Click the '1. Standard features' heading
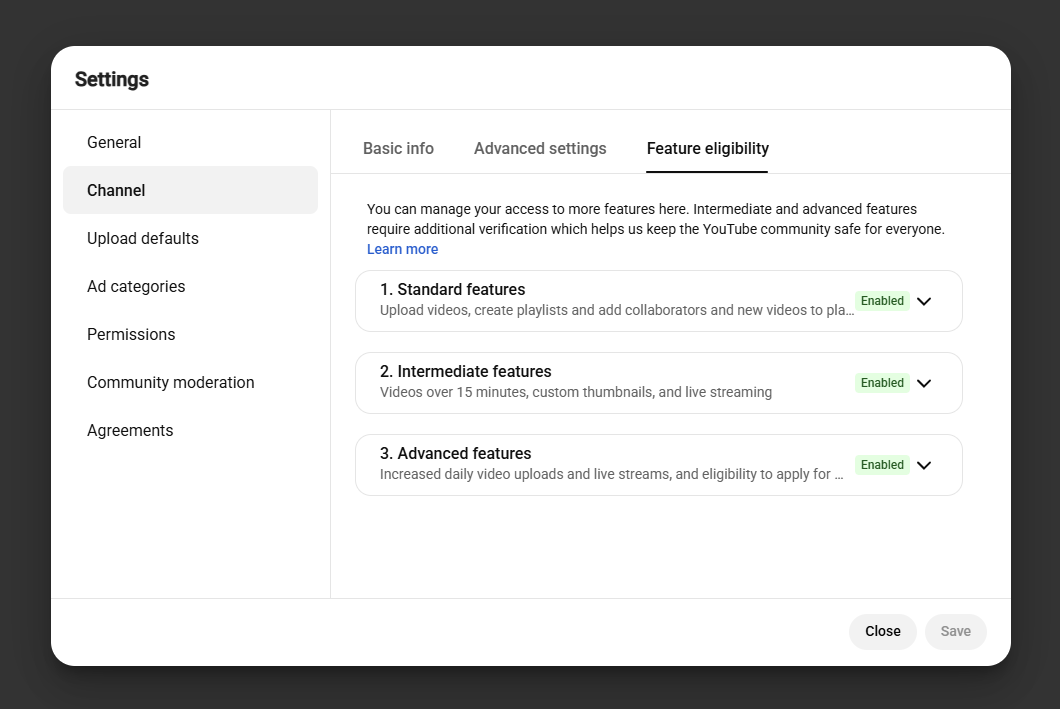1060x709 pixels. [452, 289]
